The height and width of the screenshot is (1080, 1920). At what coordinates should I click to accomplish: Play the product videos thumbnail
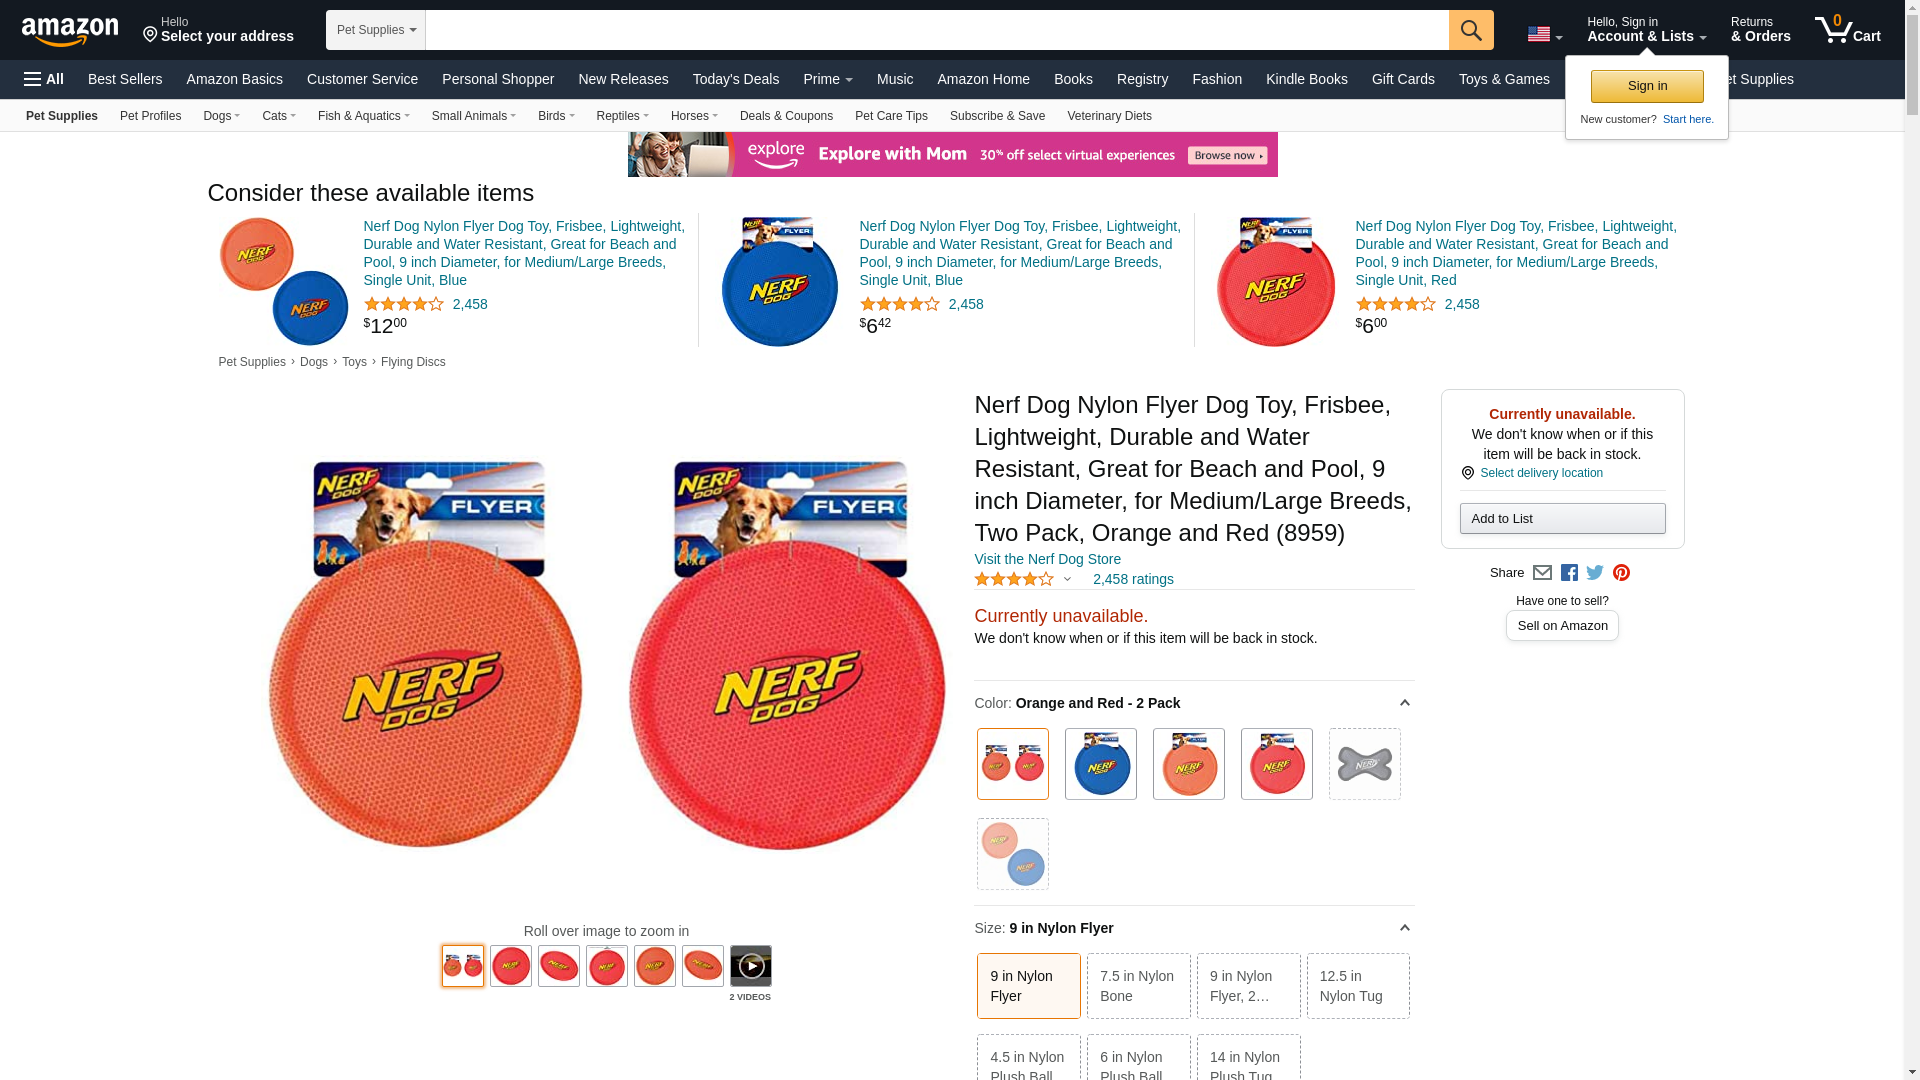[750, 966]
